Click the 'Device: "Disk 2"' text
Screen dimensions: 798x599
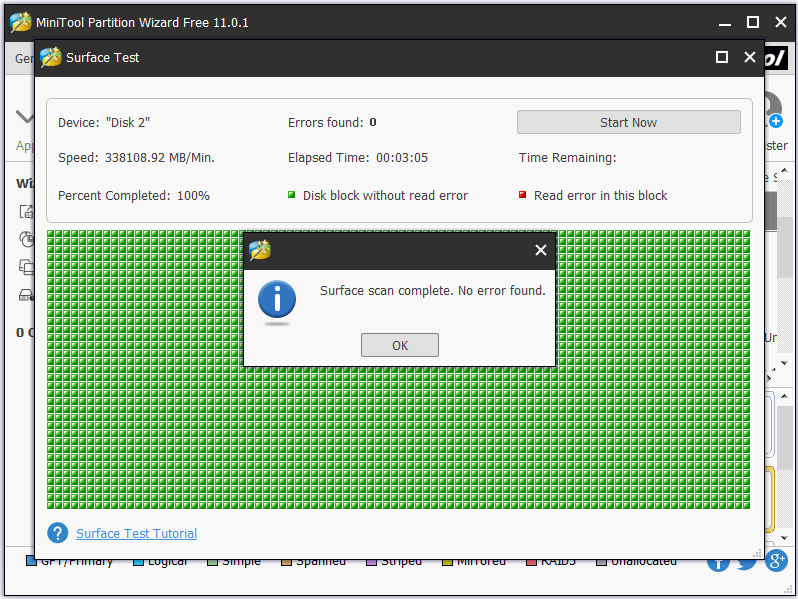[104, 123]
